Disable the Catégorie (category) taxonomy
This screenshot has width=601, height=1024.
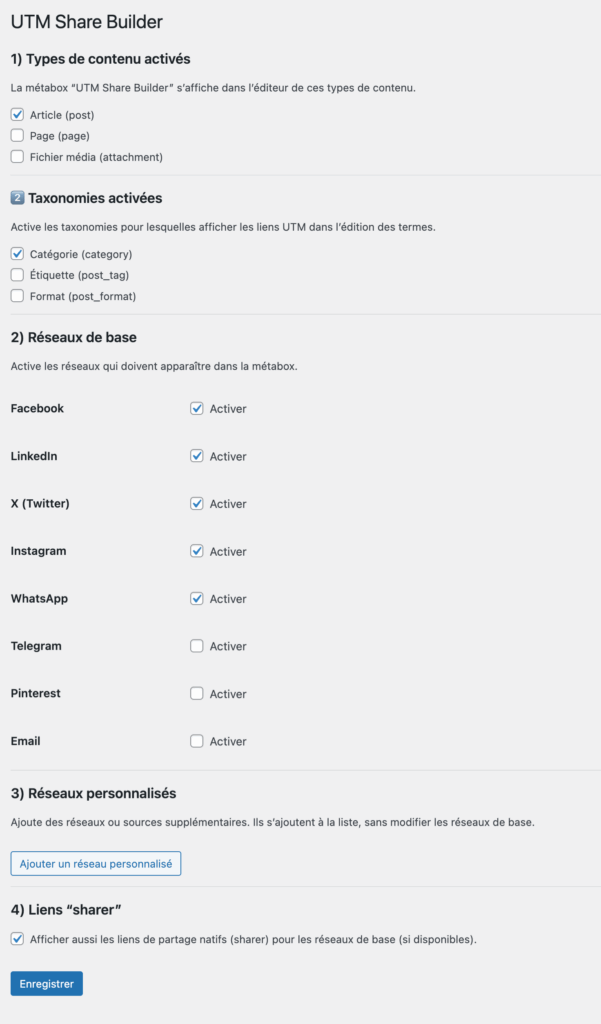pyautogui.click(x=17, y=254)
